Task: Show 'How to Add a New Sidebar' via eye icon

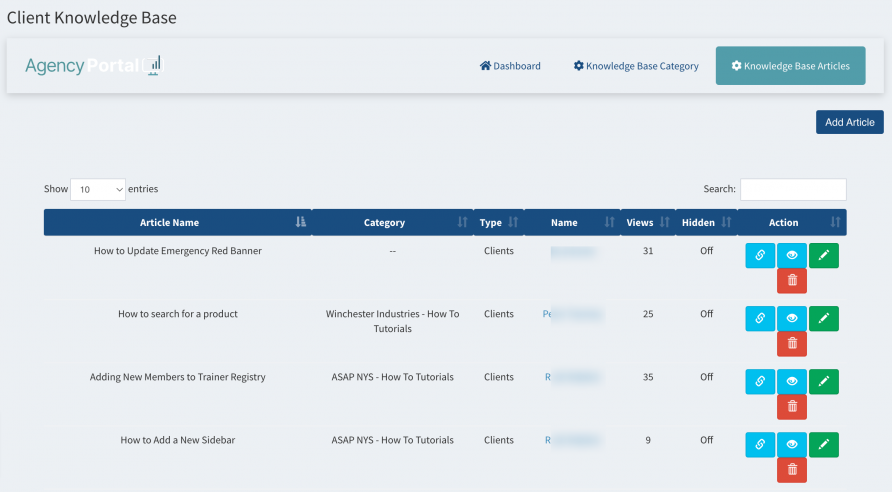Action: (x=791, y=445)
